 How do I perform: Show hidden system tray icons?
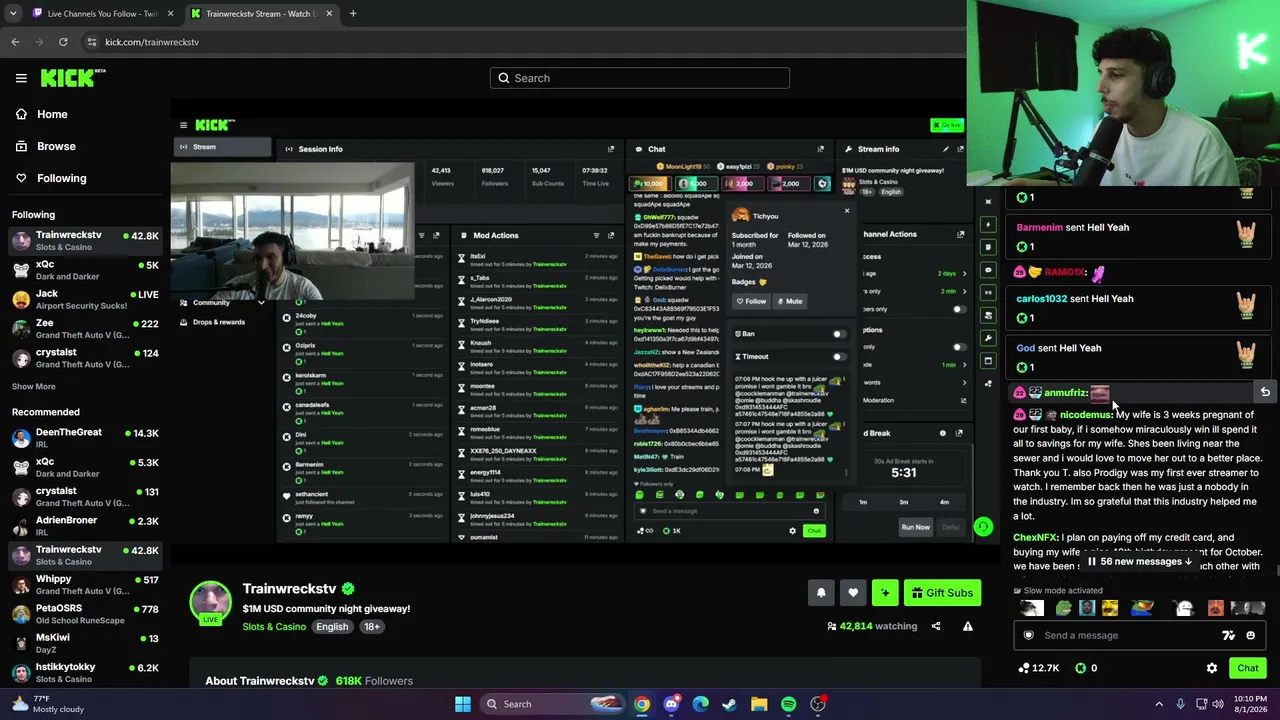point(1160,704)
